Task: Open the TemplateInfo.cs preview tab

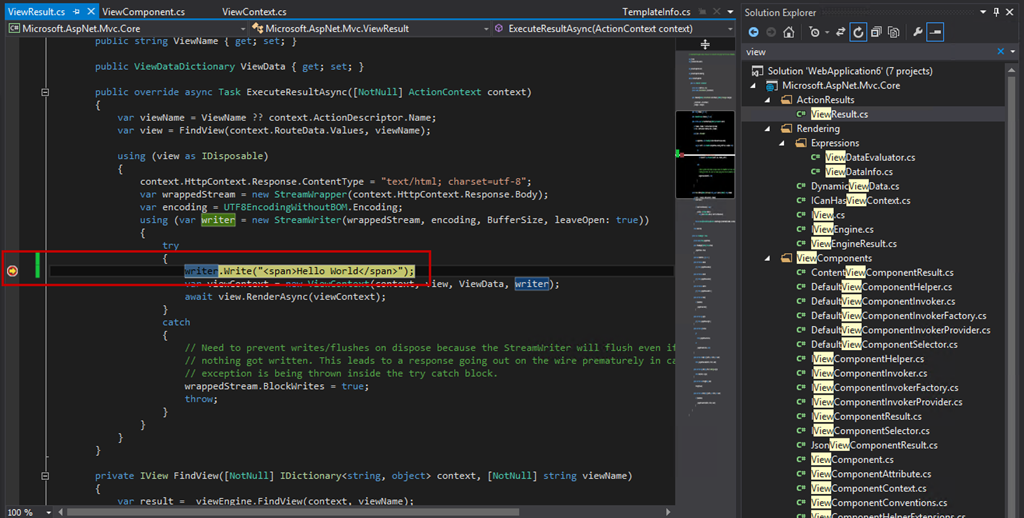Action: coord(656,12)
